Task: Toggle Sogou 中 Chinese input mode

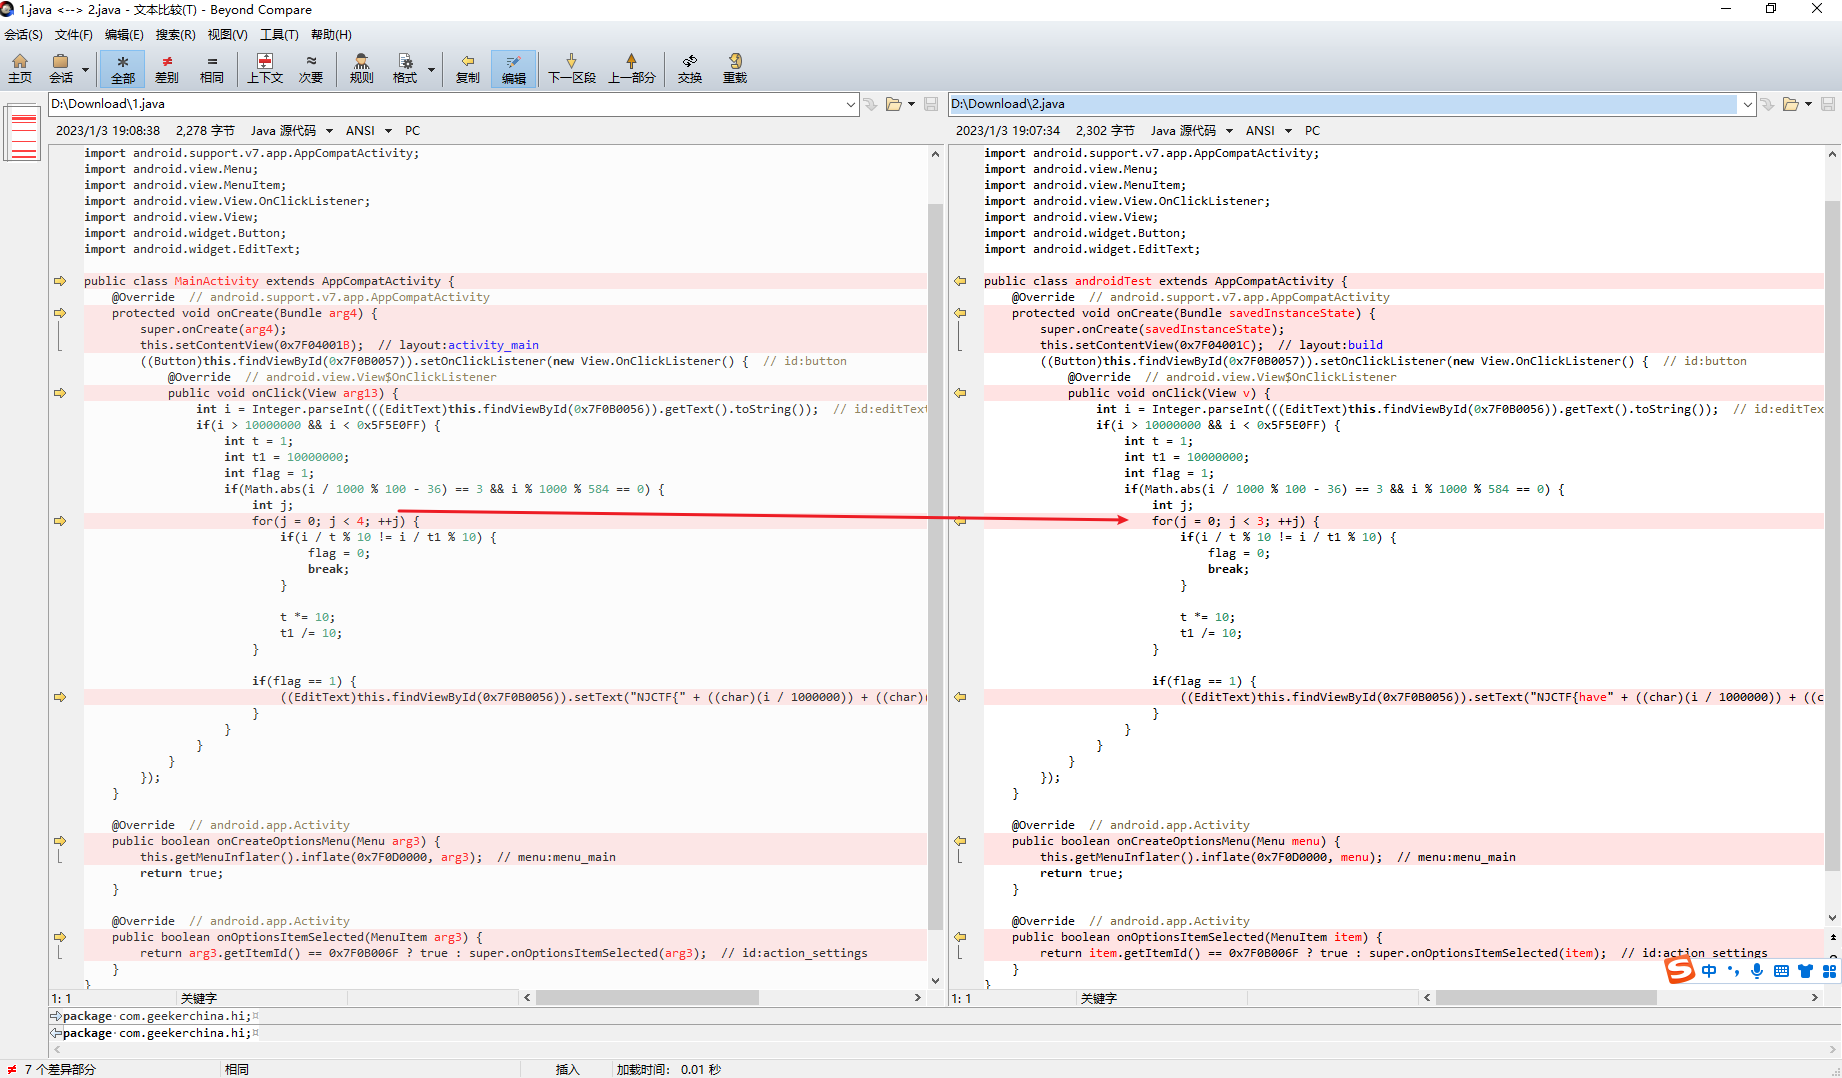Action: point(1708,971)
